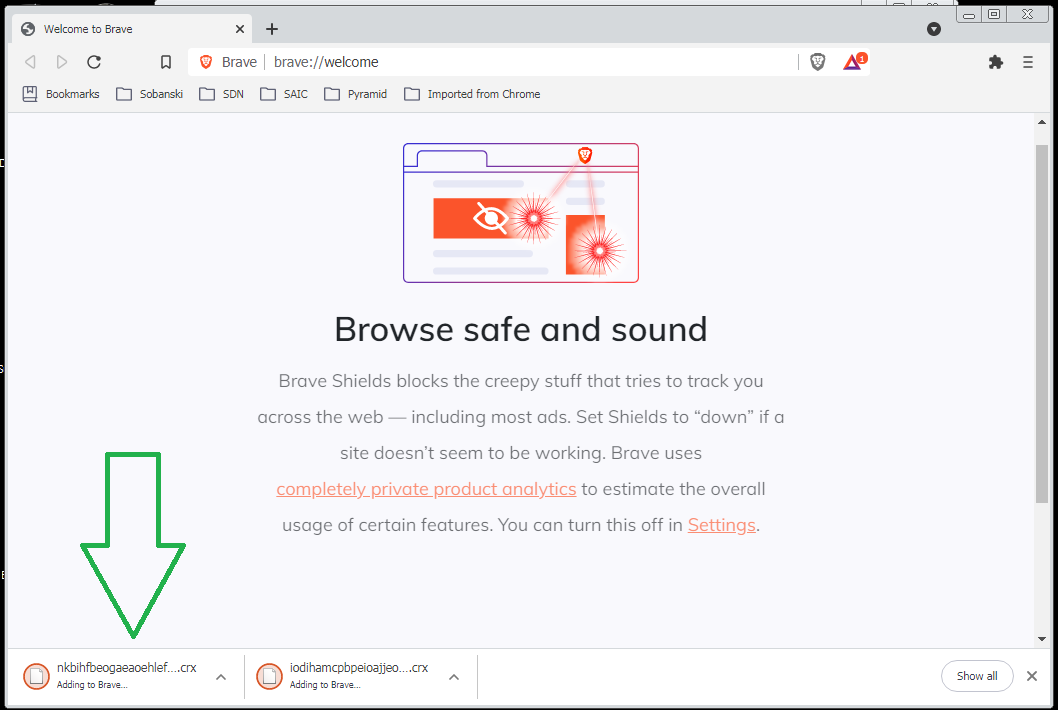Close the downloads bar
Viewport: 1058px width, 710px height.
tap(1032, 676)
